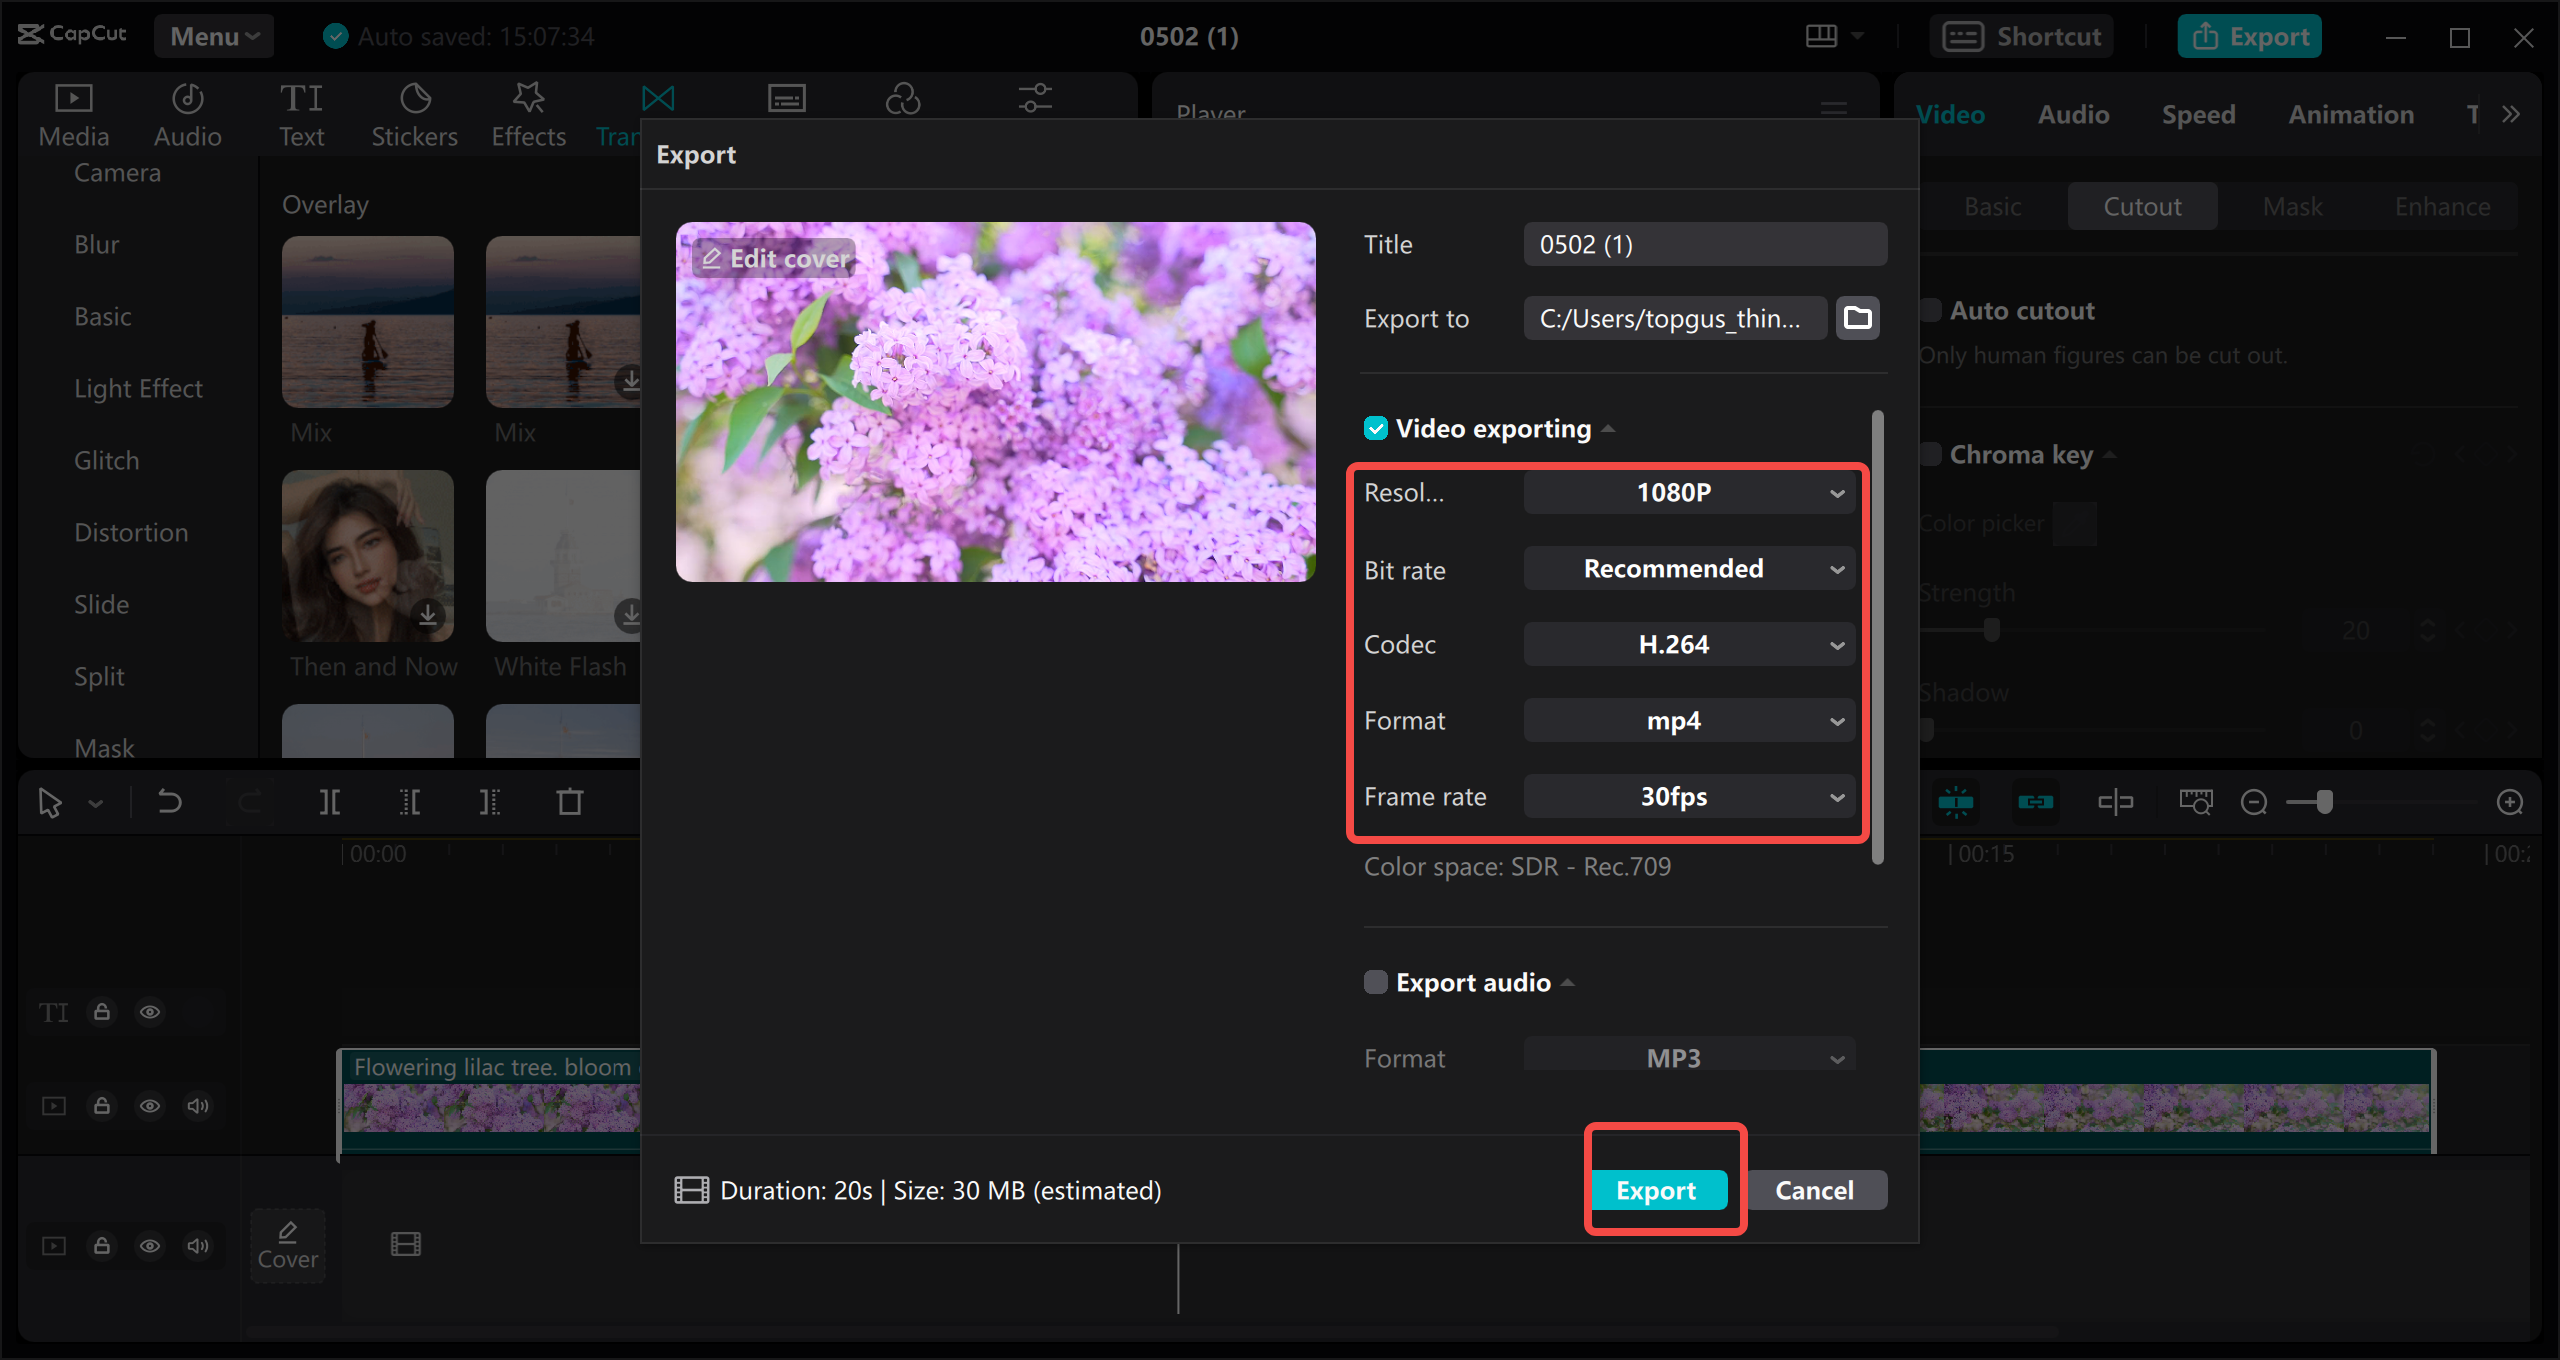Click the Delete right split tool
The height and width of the screenshot is (1360, 2560).
[490, 802]
